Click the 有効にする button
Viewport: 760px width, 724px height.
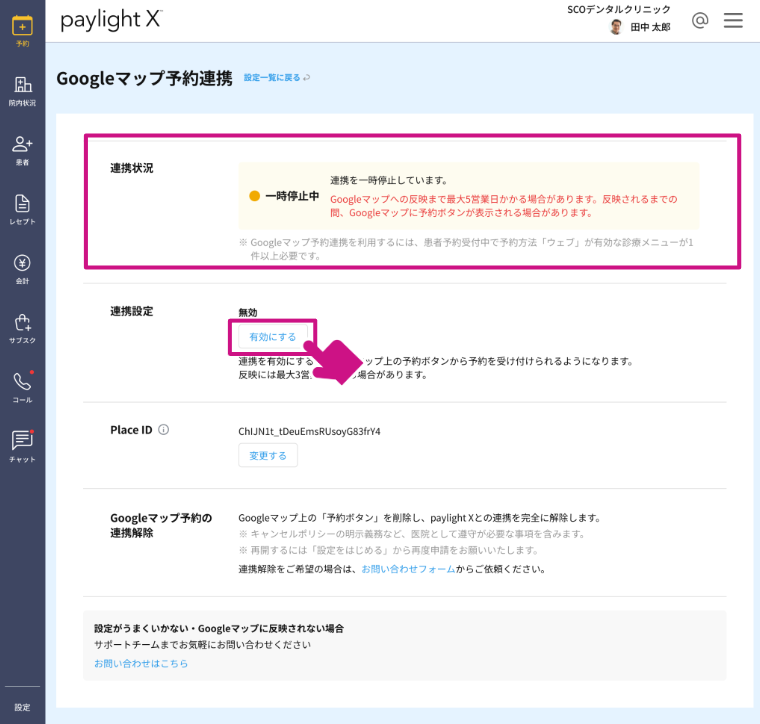tap(272, 336)
